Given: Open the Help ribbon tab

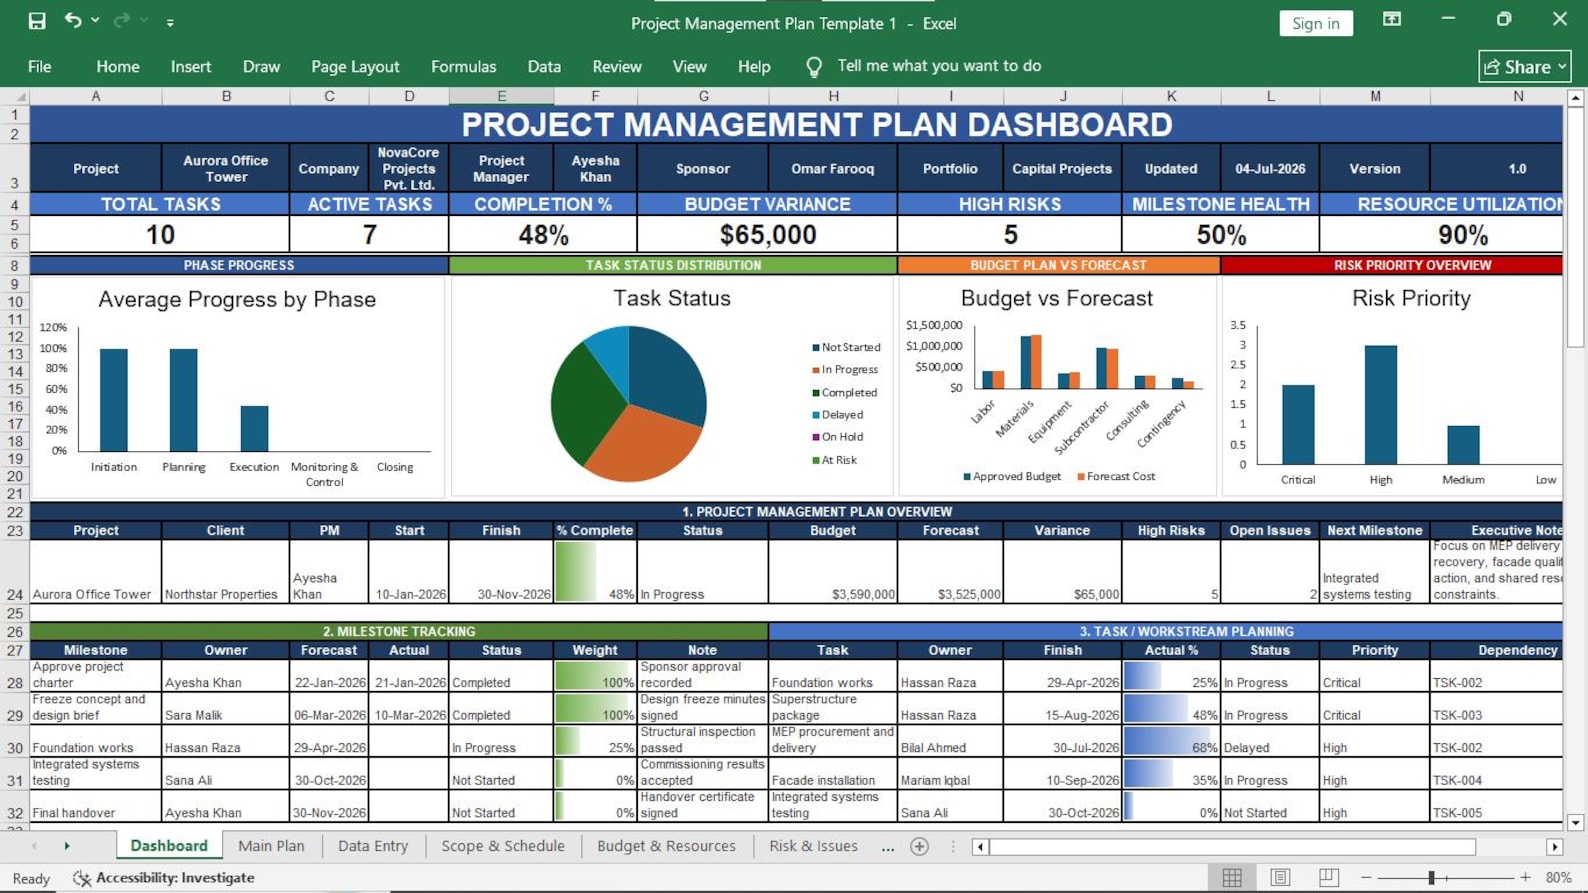Looking at the screenshot, I should tap(754, 66).
